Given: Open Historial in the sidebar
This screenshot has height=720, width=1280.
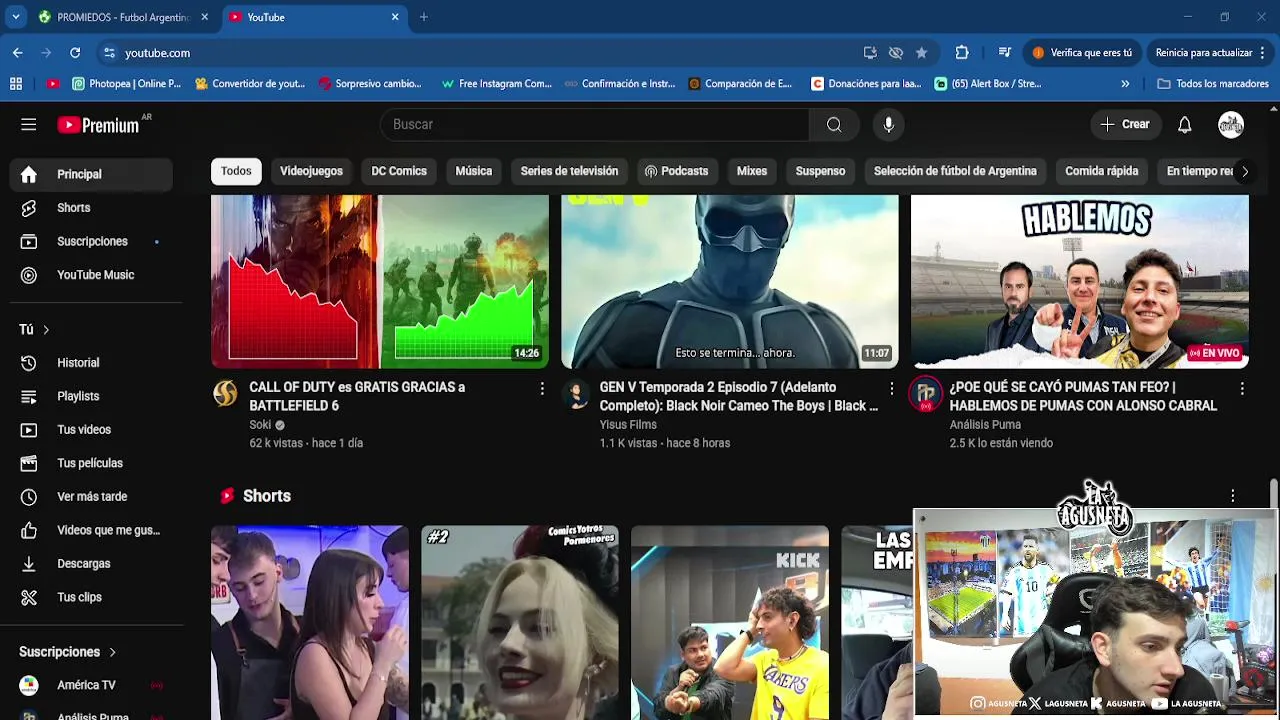Looking at the screenshot, I should (92, 363).
